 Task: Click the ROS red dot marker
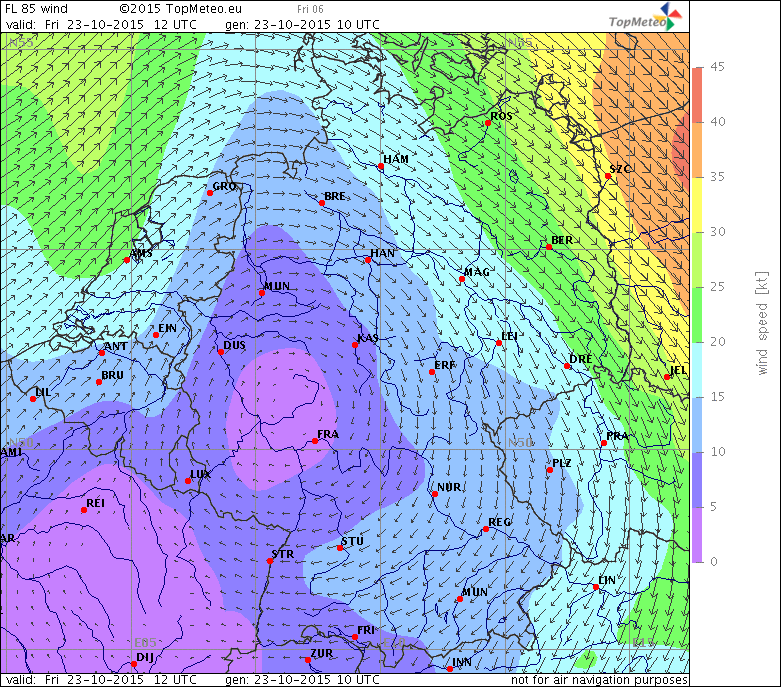(x=488, y=123)
